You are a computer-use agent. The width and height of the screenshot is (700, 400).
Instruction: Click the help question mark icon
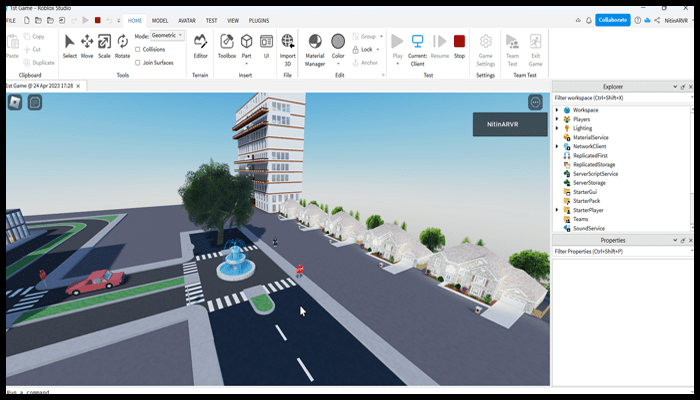638,21
